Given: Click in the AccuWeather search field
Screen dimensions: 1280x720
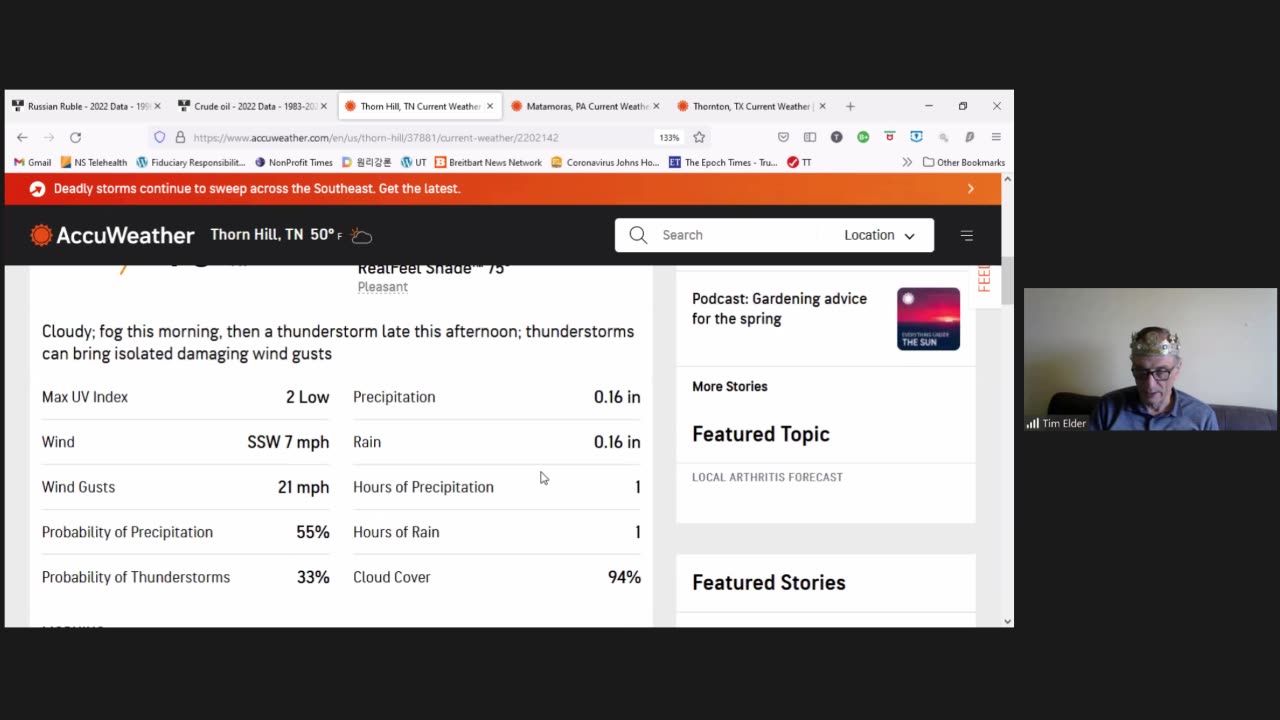Looking at the screenshot, I should (735, 235).
